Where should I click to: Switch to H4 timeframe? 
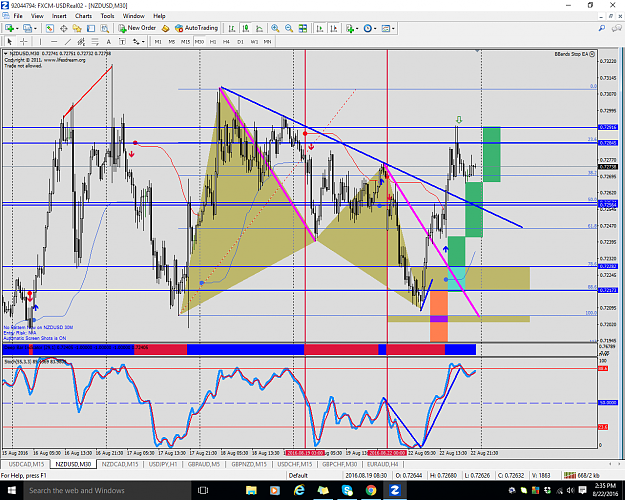pyautogui.click(x=226, y=41)
